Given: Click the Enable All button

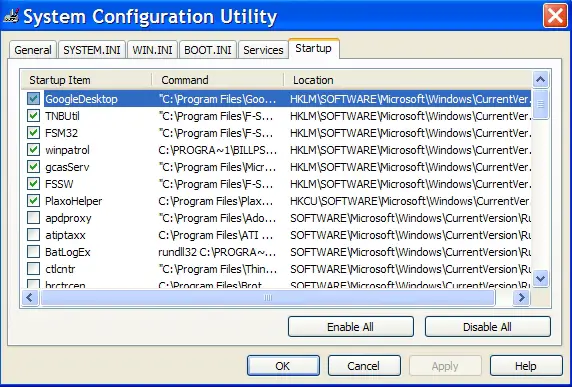Looking at the screenshot, I should [350, 327].
